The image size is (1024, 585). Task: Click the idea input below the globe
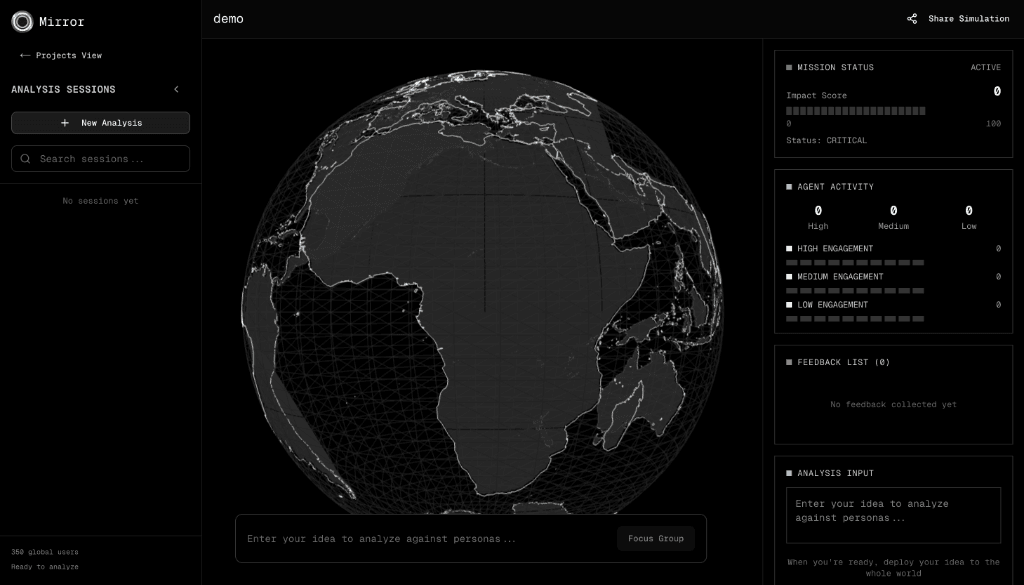425,539
